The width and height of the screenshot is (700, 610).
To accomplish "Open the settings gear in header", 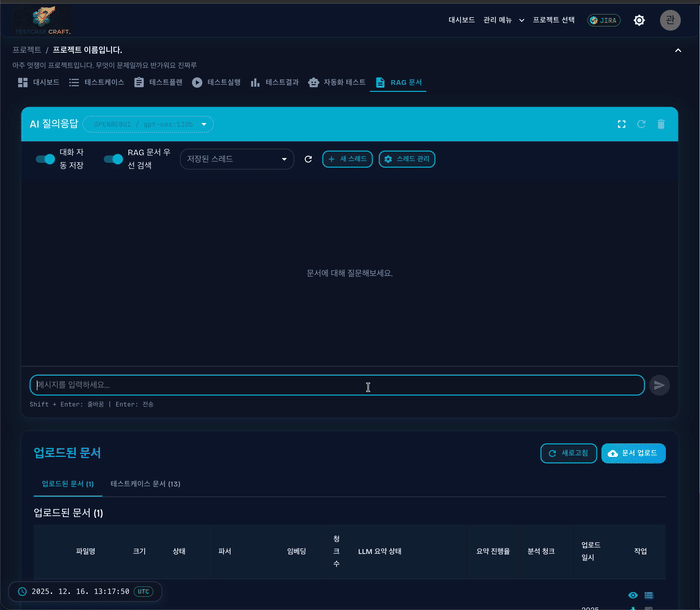I will [639, 20].
